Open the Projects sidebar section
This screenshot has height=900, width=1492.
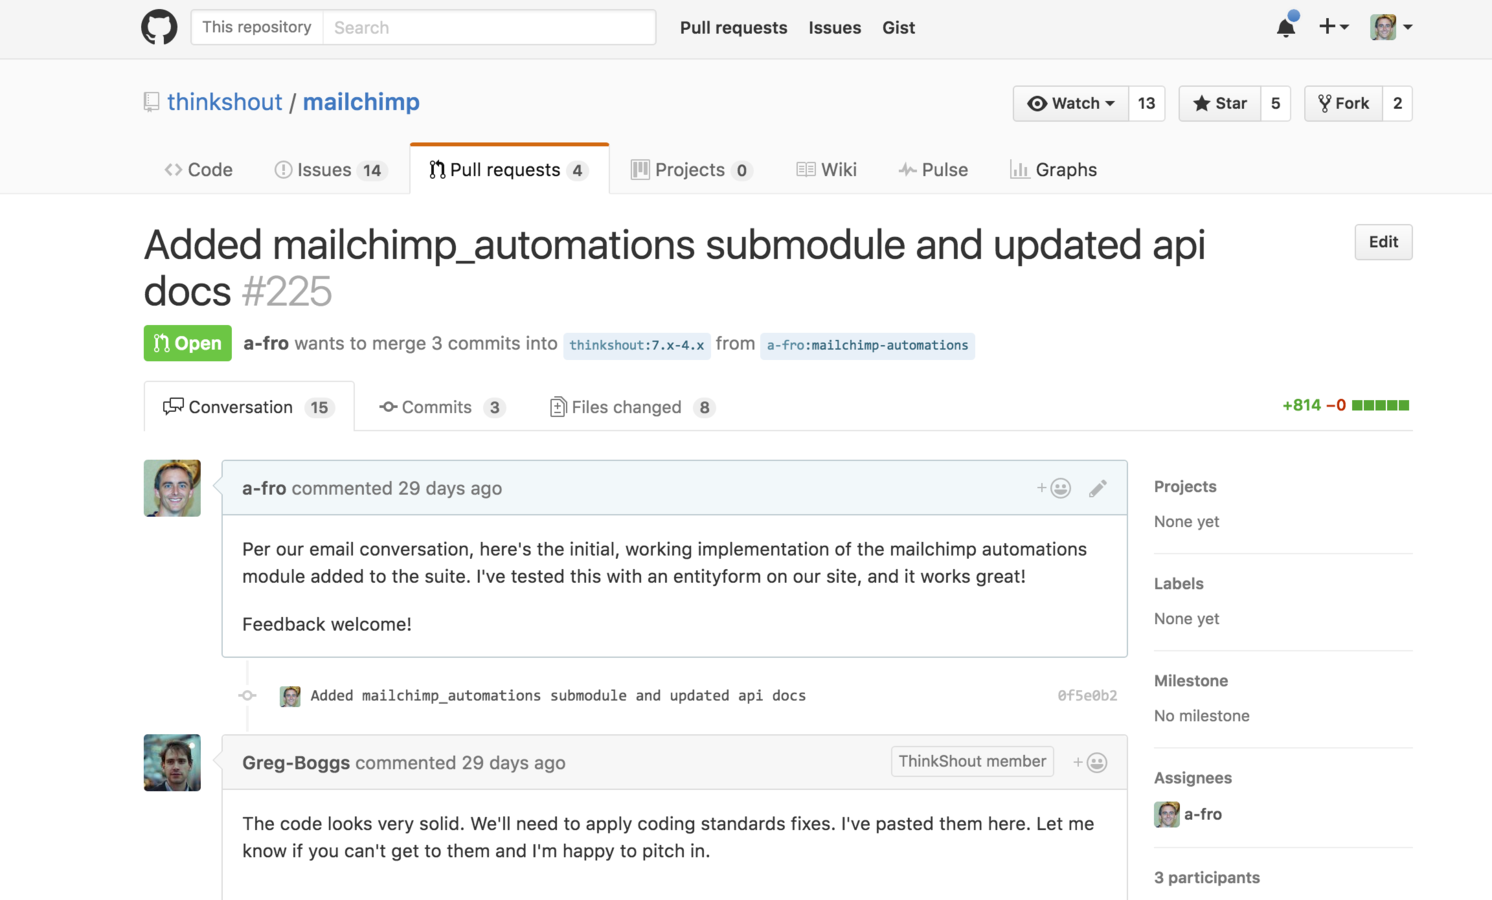coord(1185,487)
